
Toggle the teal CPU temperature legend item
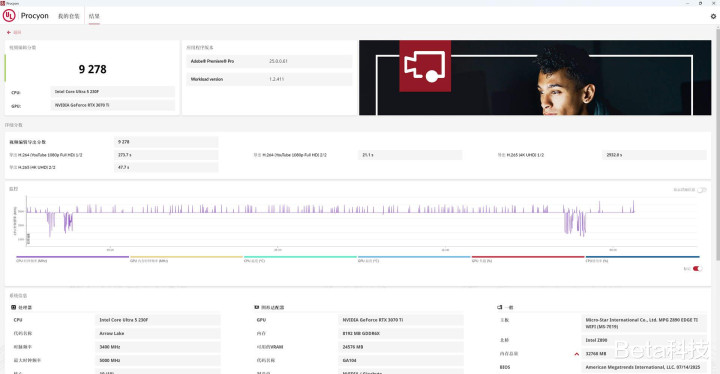pos(300,259)
